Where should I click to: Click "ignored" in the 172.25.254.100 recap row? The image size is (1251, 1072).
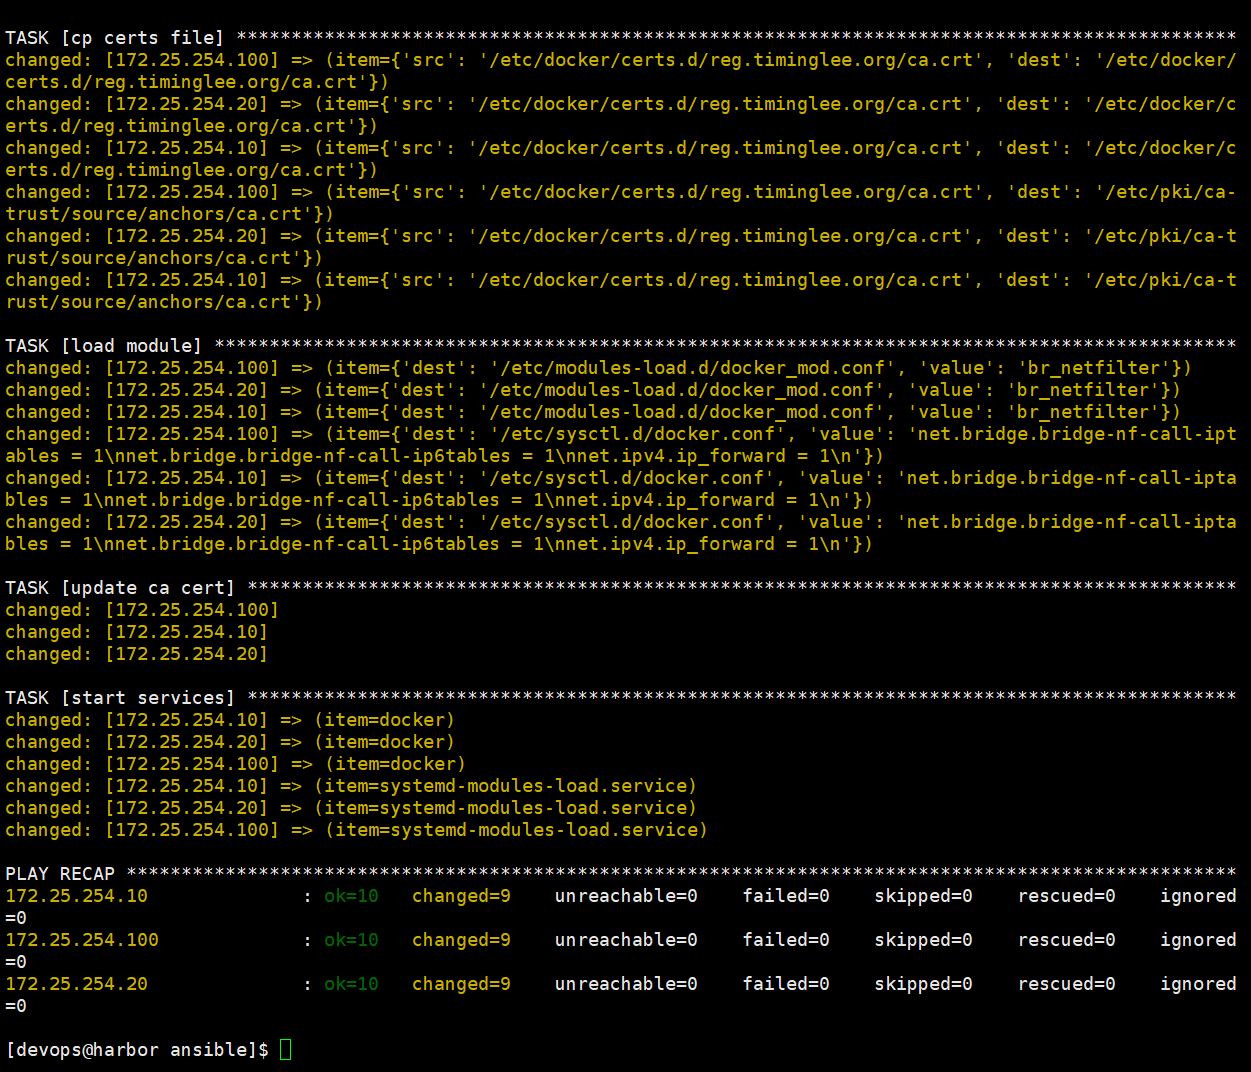(x=1198, y=940)
